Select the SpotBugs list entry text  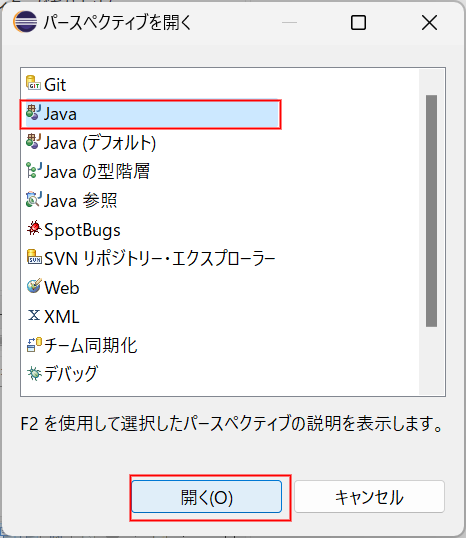pos(82,230)
